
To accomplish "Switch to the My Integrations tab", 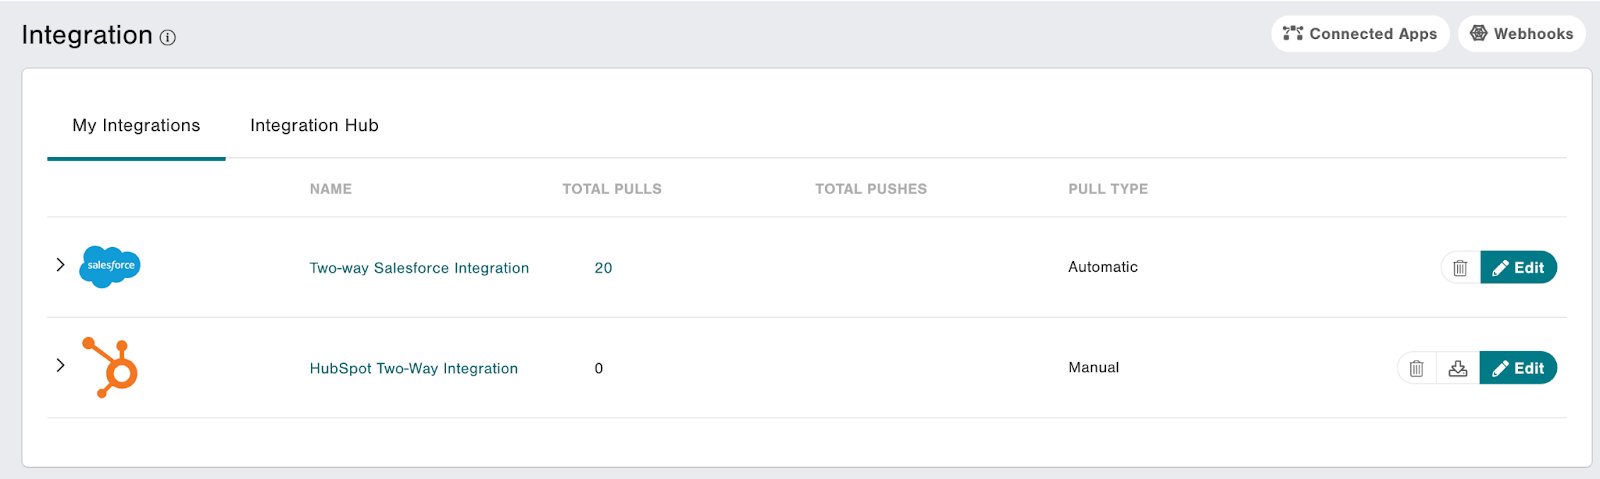I will pyautogui.click(x=136, y=126).
